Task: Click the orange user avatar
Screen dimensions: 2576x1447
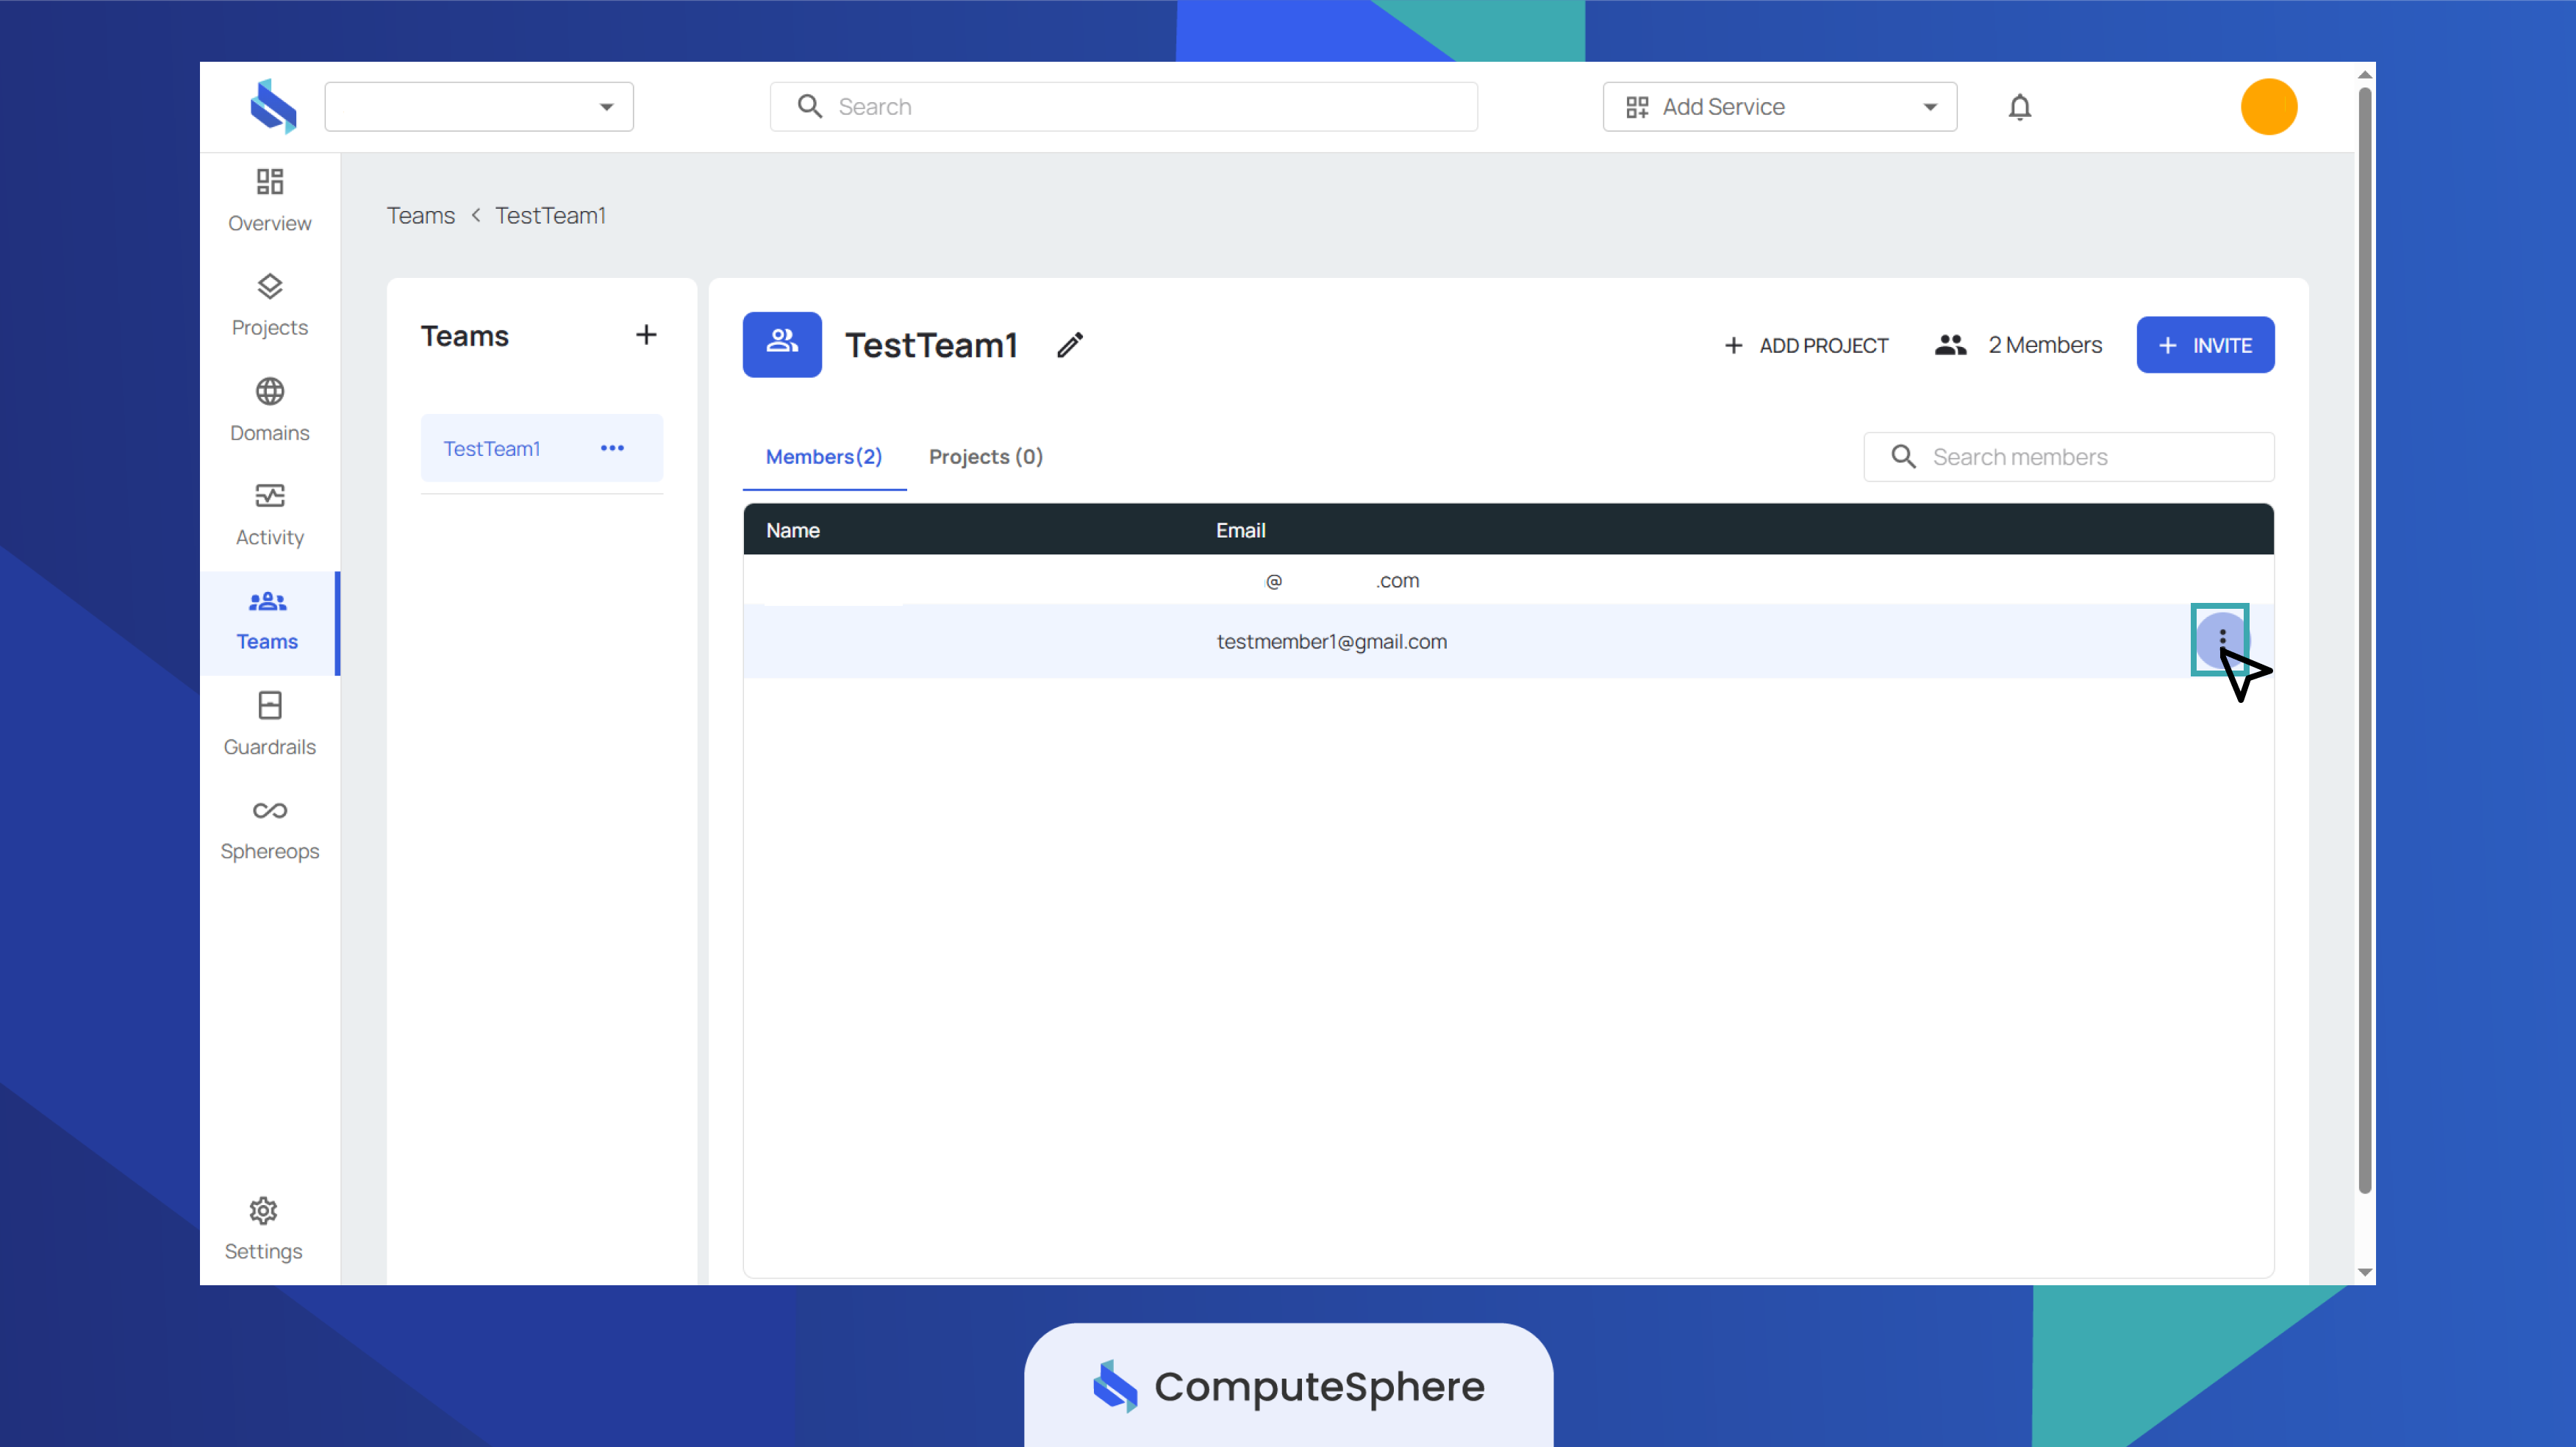Action: (x=2268, y=107)
